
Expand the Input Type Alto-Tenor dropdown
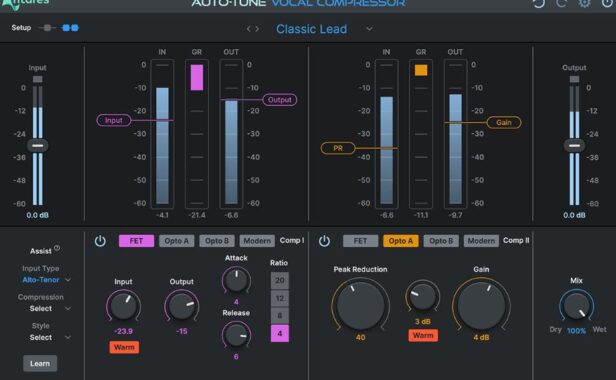(68, 280)
